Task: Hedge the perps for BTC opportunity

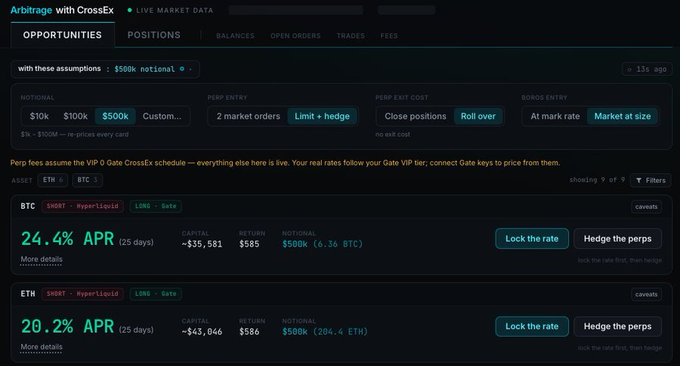Action: tap(618, 239)
